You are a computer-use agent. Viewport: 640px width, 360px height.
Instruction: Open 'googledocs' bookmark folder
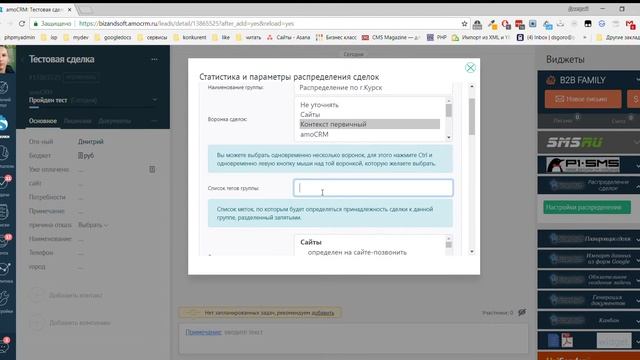[x=113, y=37]
